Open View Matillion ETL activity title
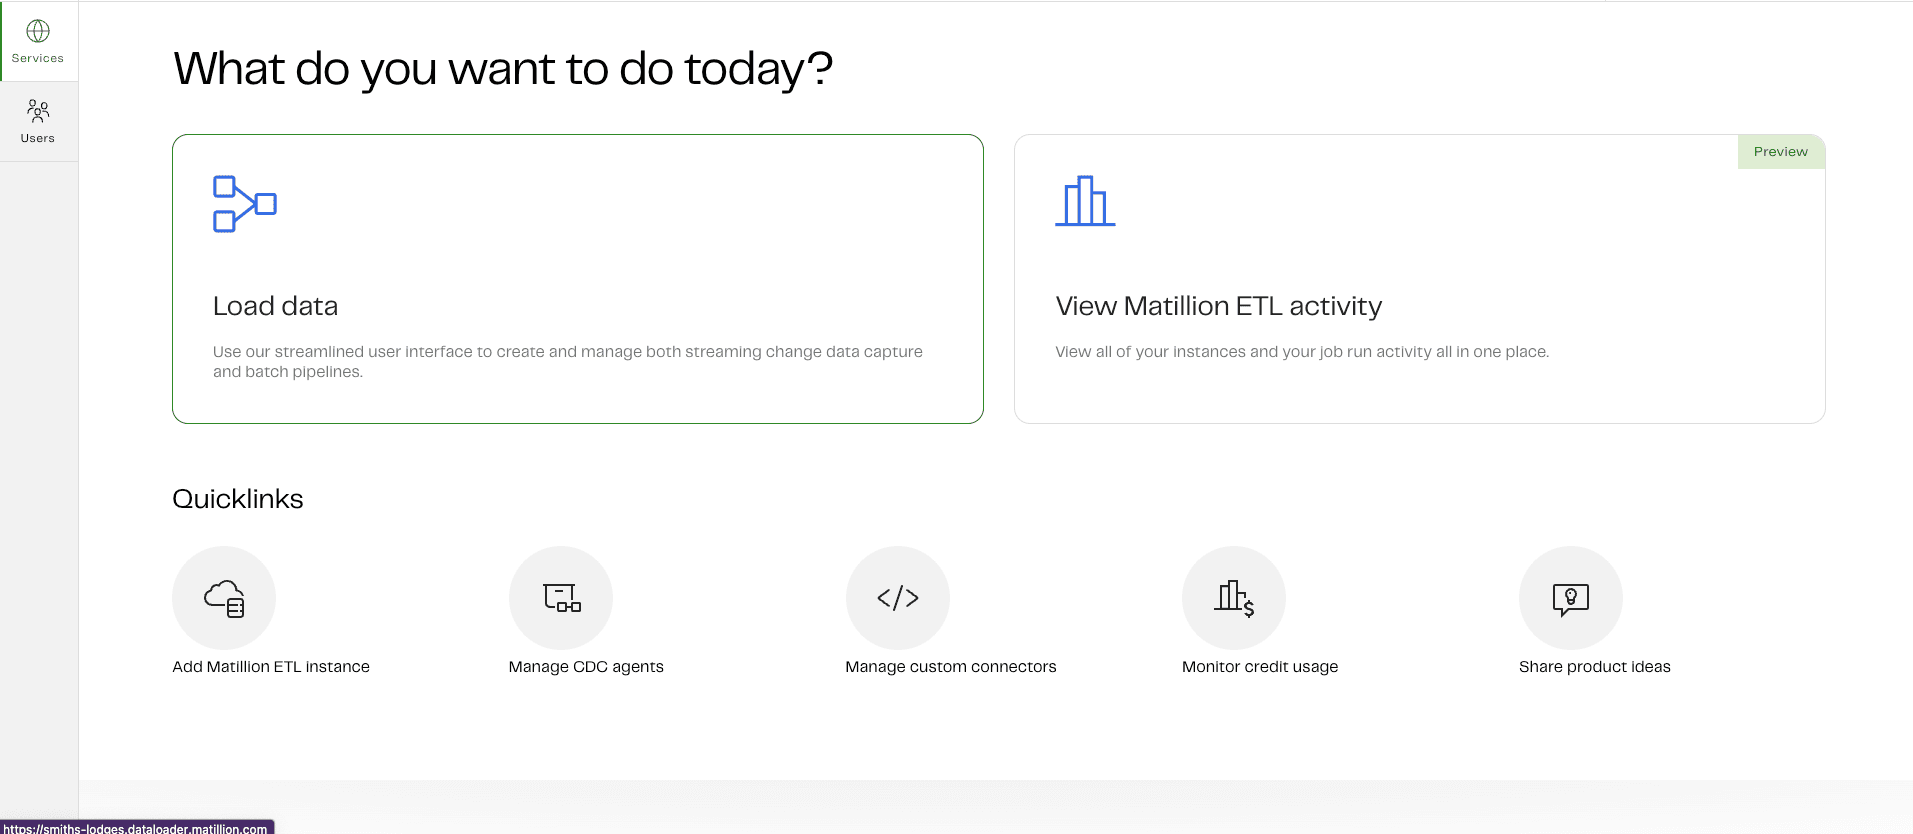 [x=1218, y=306]
